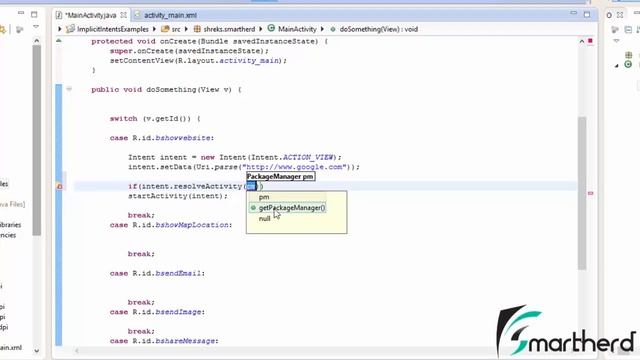Click the focus-on-active-task icon in the Outline toolbar
Viewport: 640px width, 360px height.
(615, 29)
